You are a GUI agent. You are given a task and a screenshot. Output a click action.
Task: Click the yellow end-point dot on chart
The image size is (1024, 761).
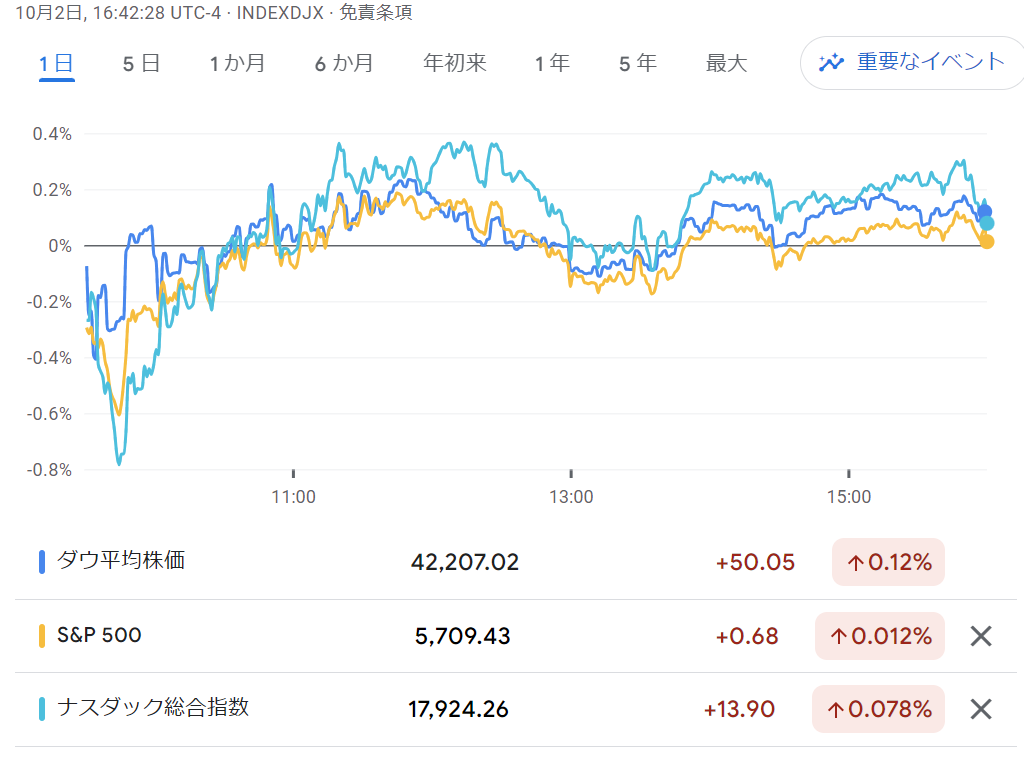point(987,242)
